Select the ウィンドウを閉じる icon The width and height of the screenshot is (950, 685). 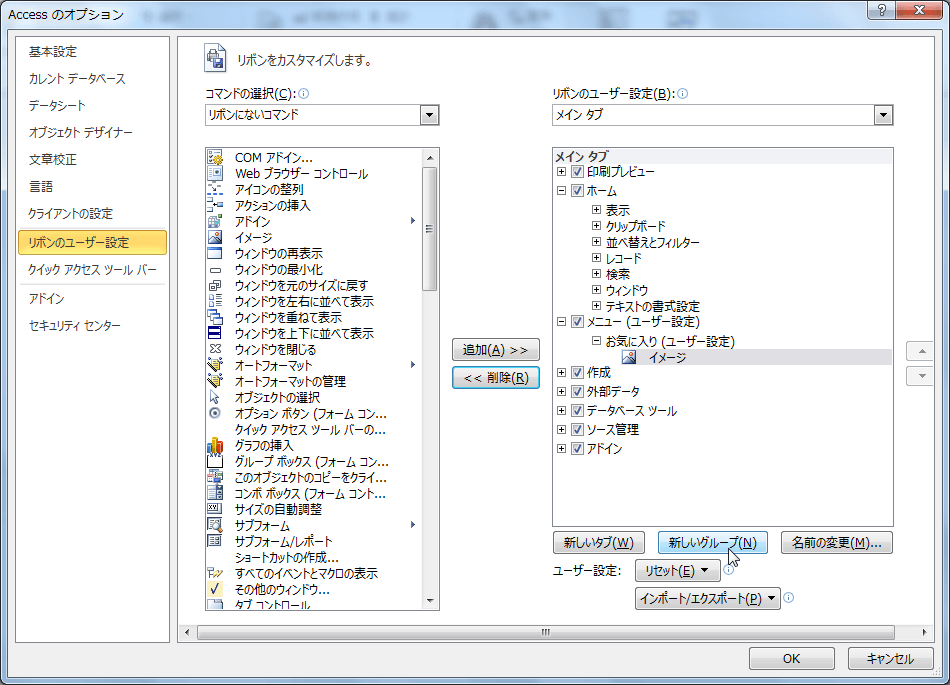click(215, 349)
